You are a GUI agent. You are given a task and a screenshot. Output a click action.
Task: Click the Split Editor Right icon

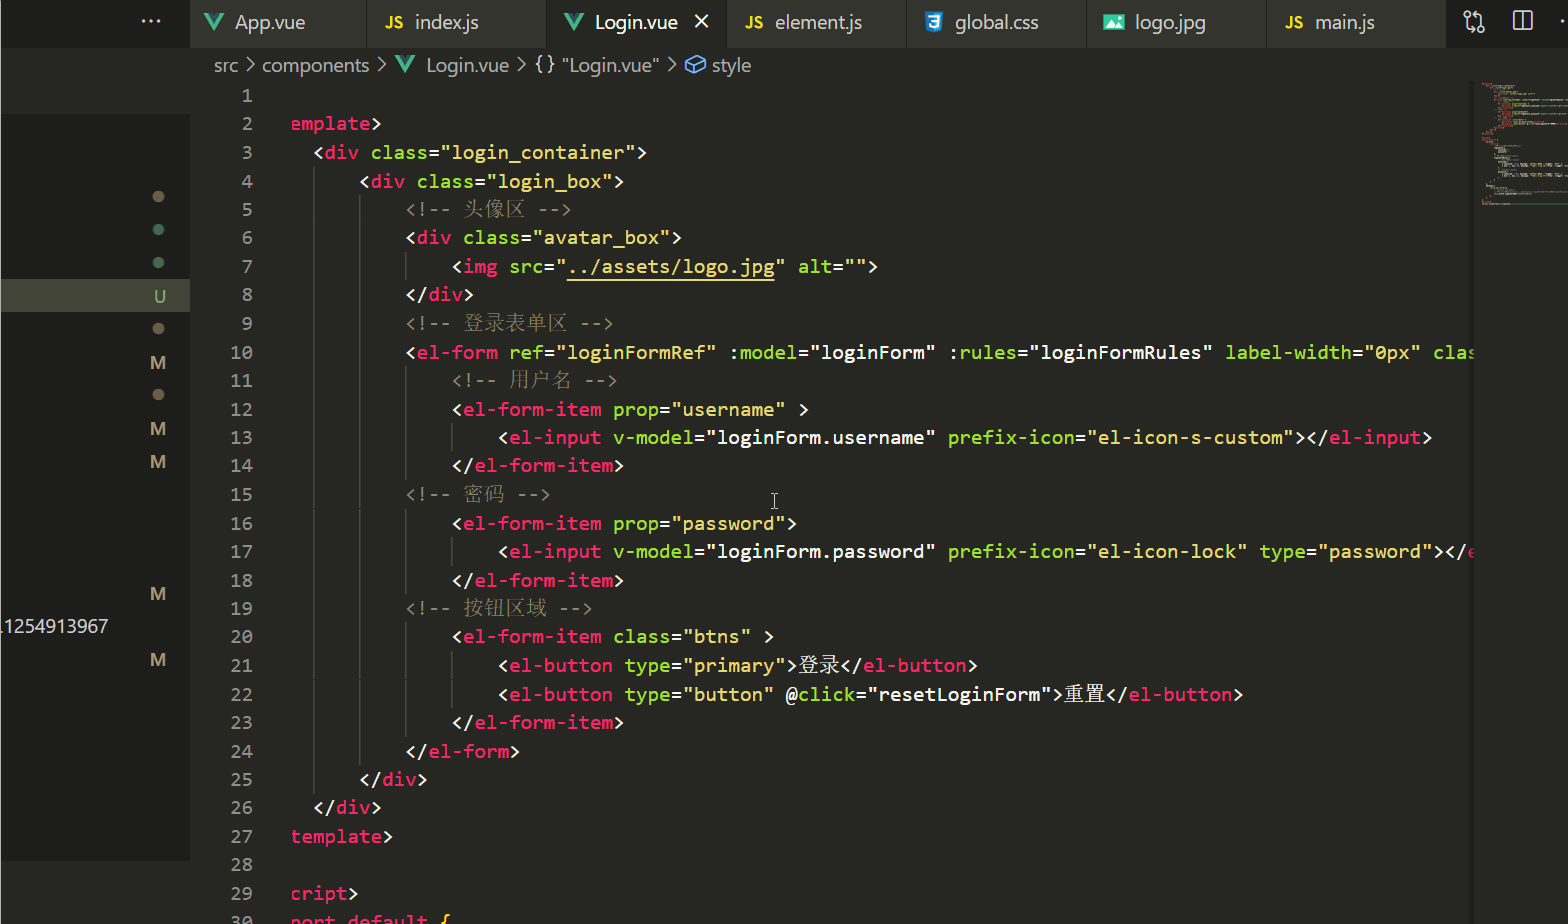point(1523,21)
